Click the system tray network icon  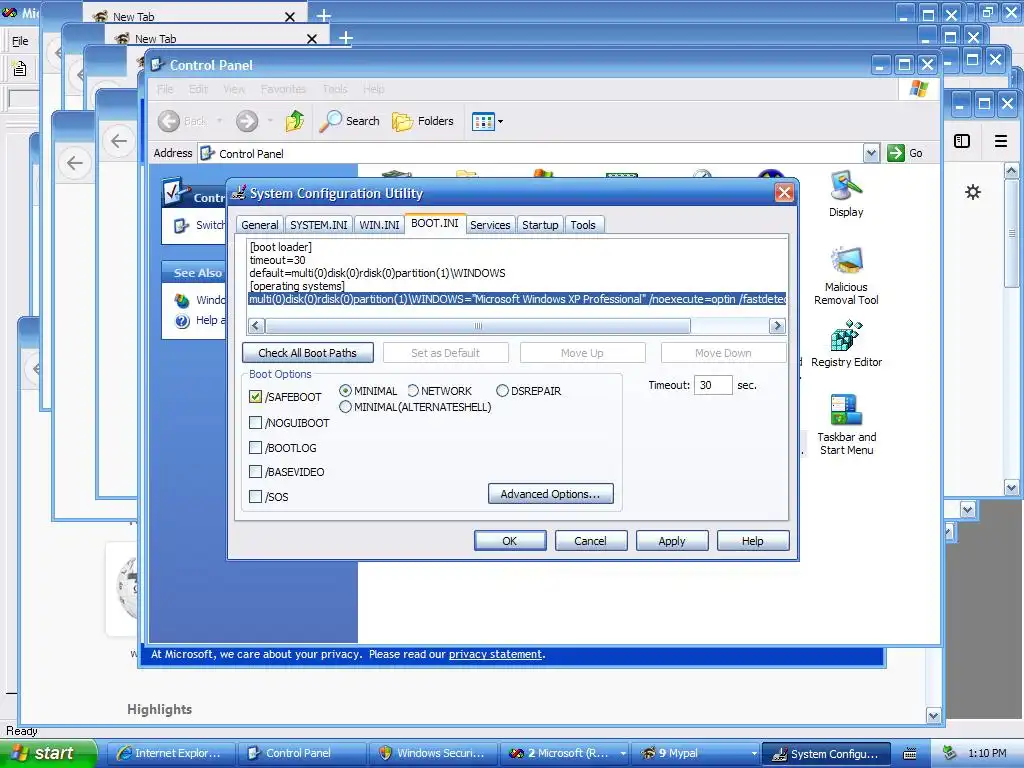click(950, 753)
